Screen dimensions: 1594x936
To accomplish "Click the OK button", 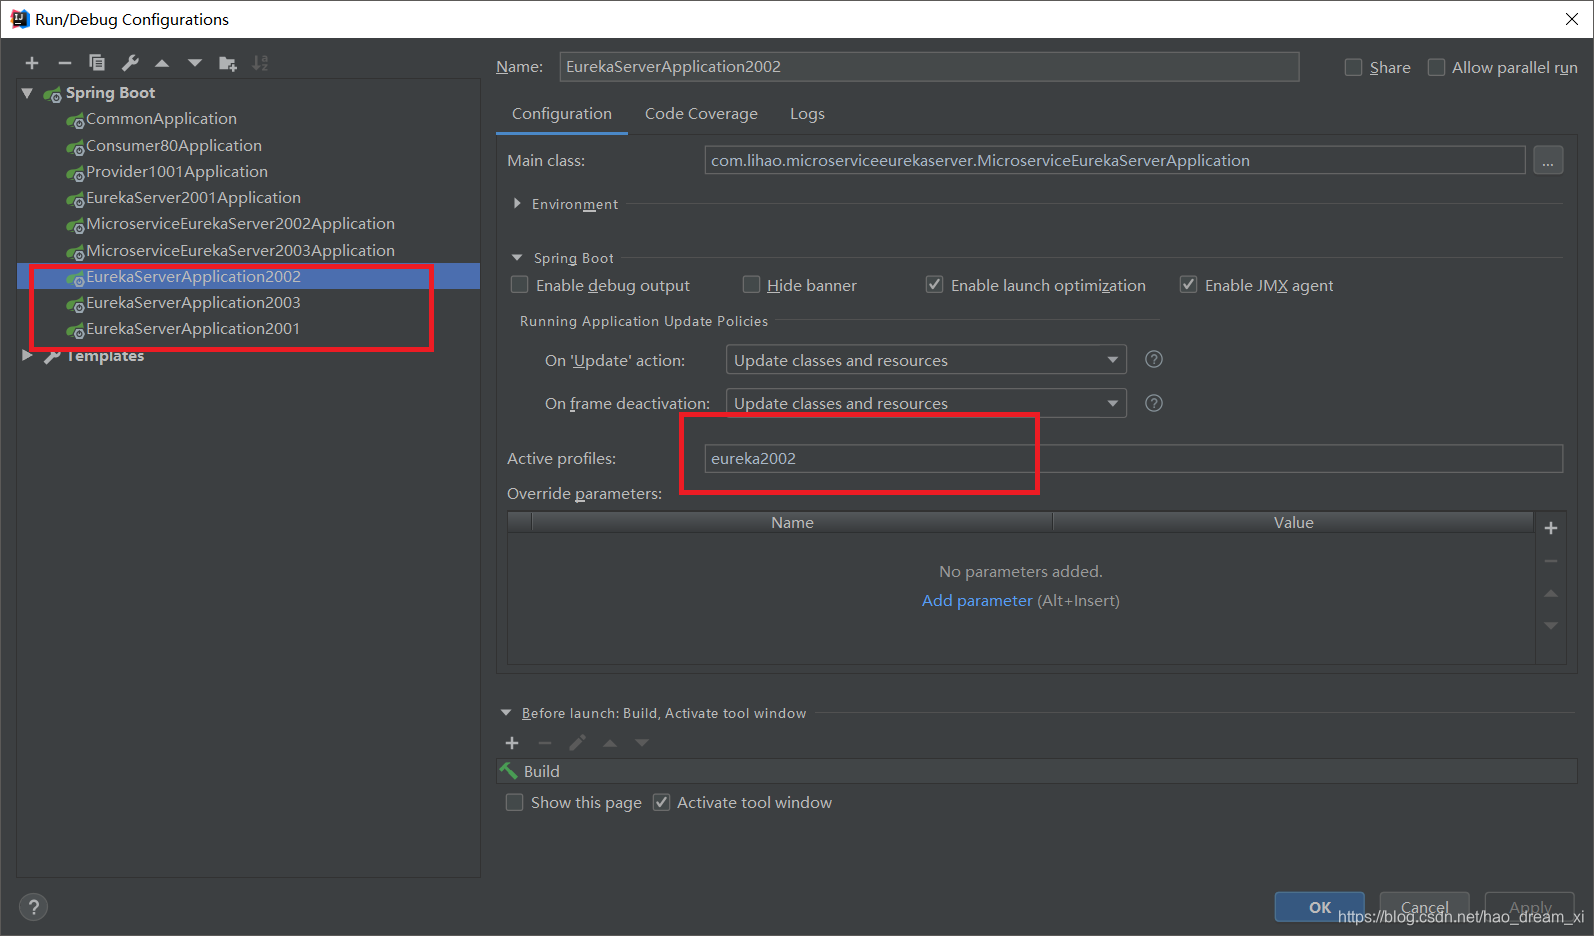I will [x=1319, y=907].
